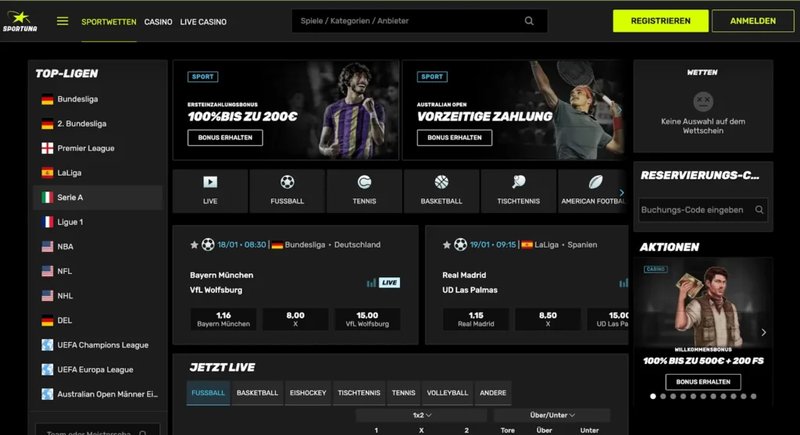Favorite the Real Madrid match star
The image size is (800, 435).
tap(446, 245)
